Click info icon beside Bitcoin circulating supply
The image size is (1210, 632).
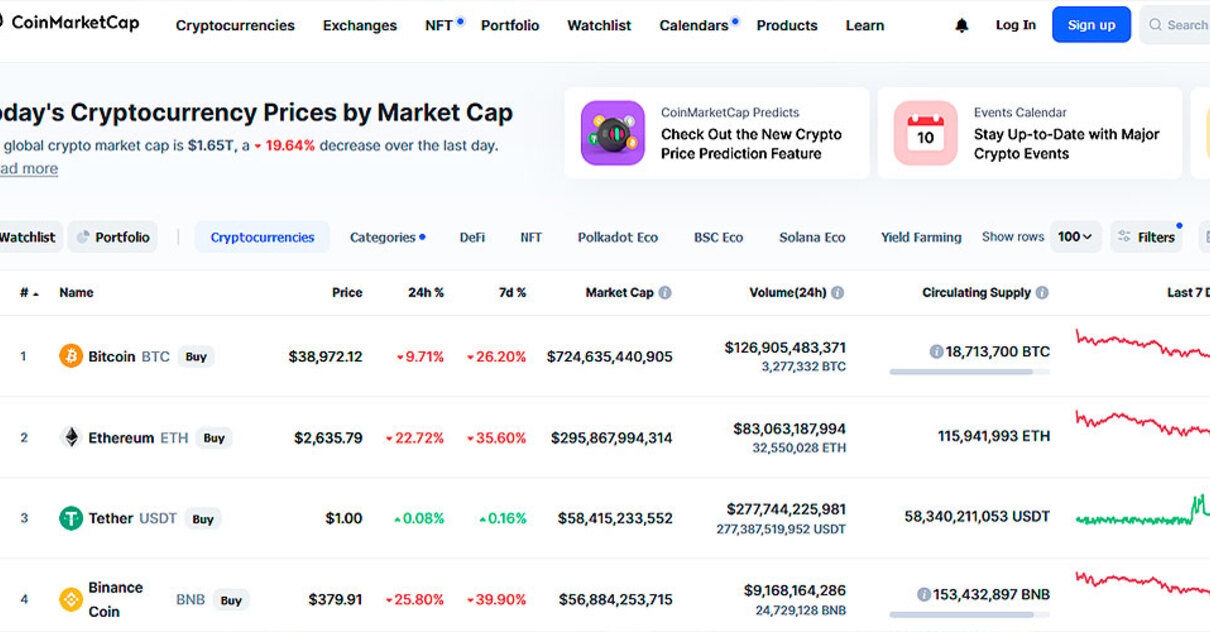[x=936, y=352]
